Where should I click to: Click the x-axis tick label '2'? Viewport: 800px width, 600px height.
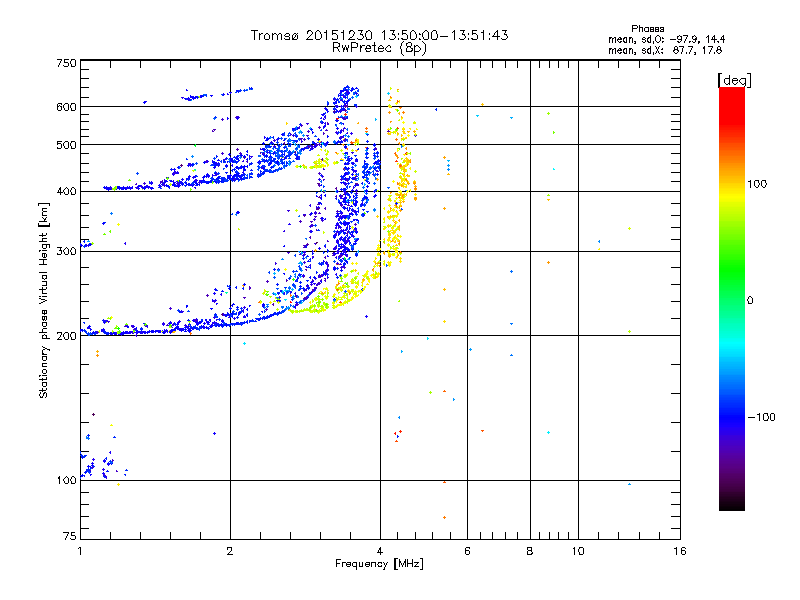pos(230,551)
